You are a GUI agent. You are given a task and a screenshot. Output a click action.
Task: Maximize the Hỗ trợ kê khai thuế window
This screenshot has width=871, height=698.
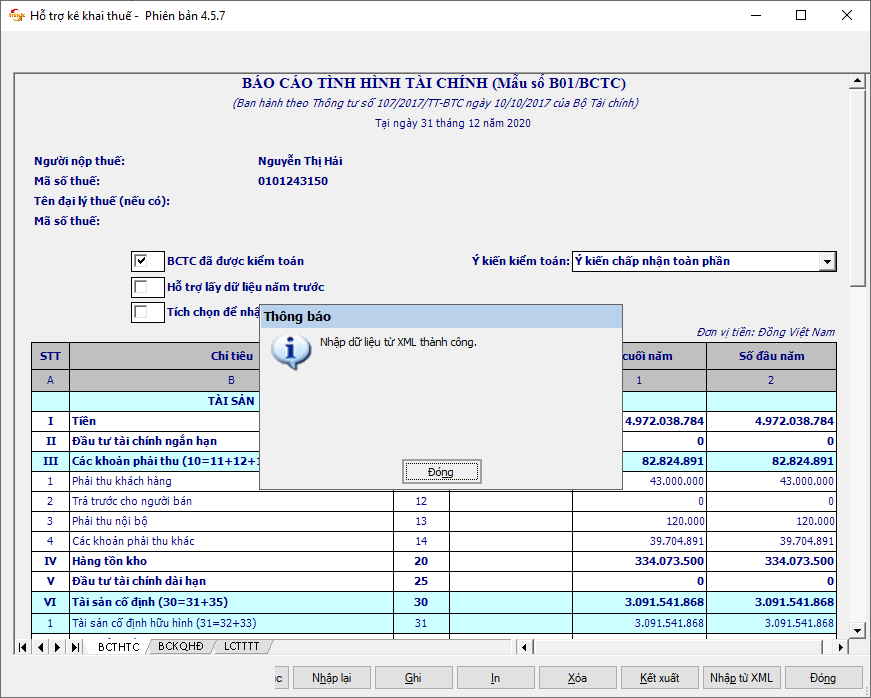[800, 16]
